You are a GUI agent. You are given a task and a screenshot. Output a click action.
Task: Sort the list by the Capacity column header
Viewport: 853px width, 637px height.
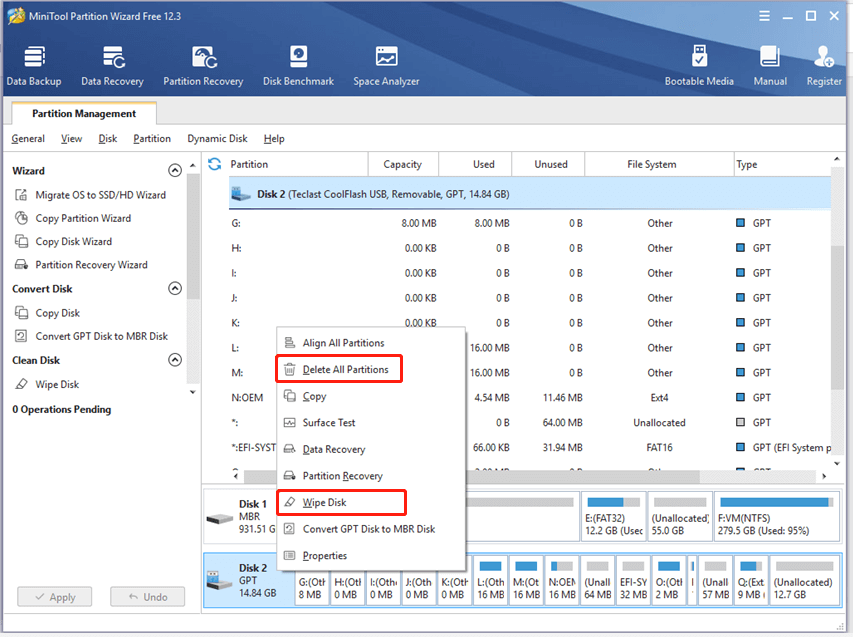[403, 164]
